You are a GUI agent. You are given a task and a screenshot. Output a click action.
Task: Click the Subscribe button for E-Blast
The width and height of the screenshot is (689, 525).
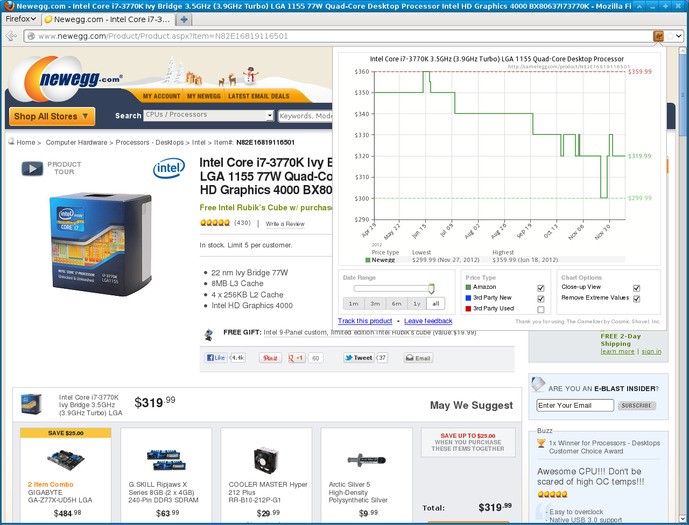point(637,406)
